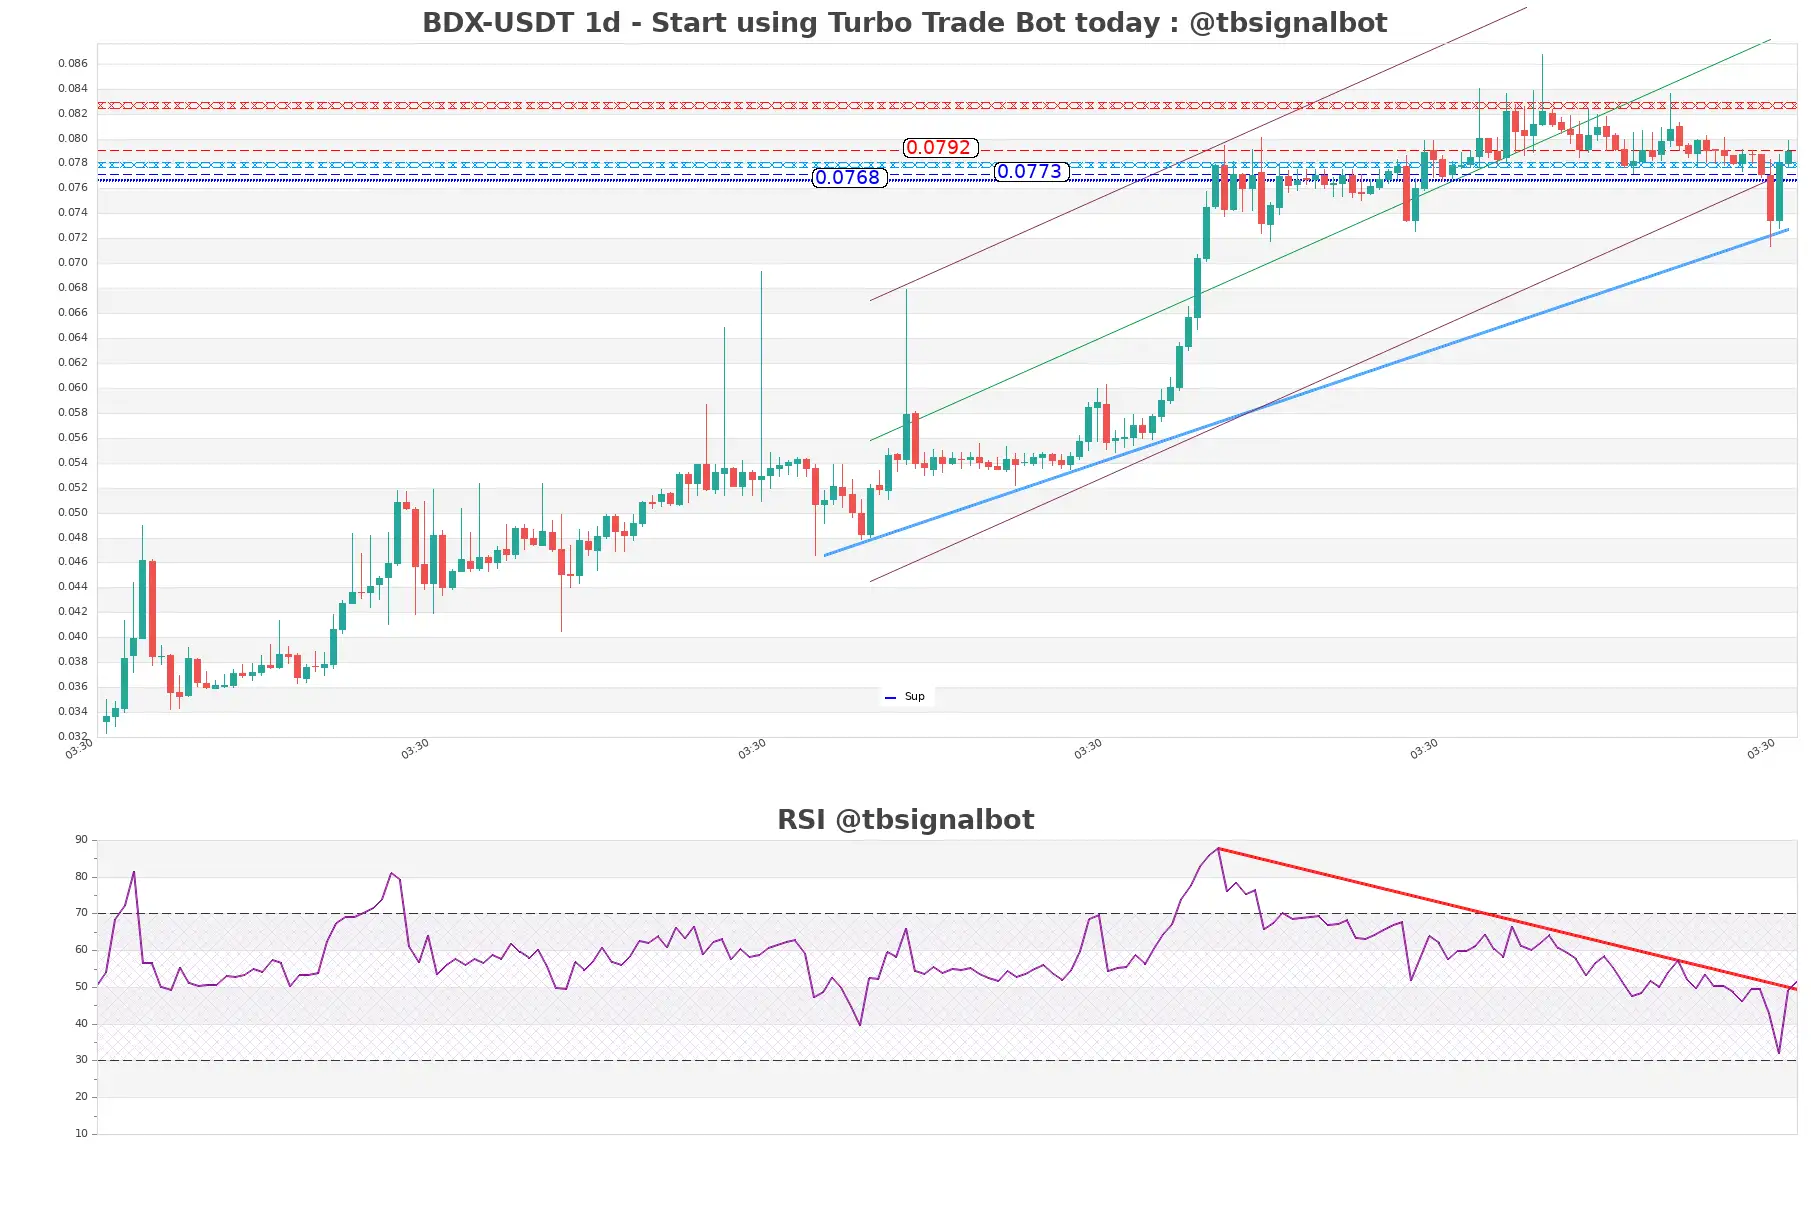Click the 0.042 price axis label
The width and height of the screenshot is (1811, 1208).
click(x=73, y=612)
